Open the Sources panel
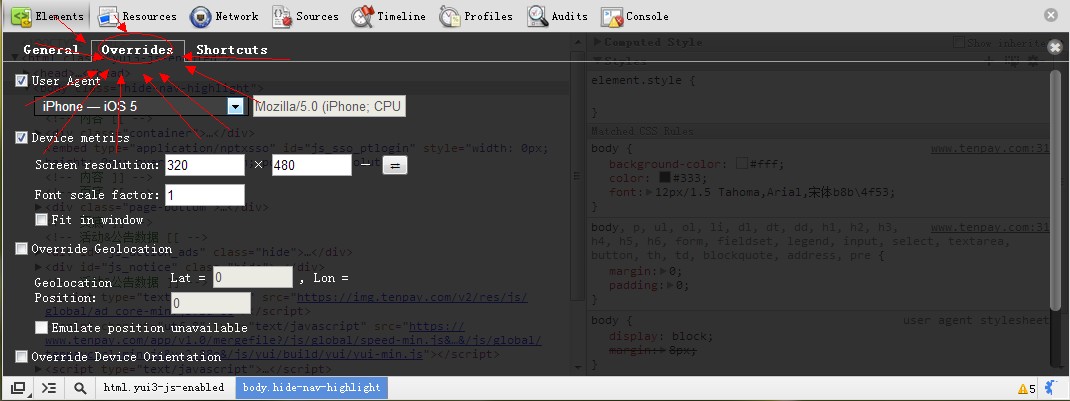1070x401 pixels. [x=305, y=16]
